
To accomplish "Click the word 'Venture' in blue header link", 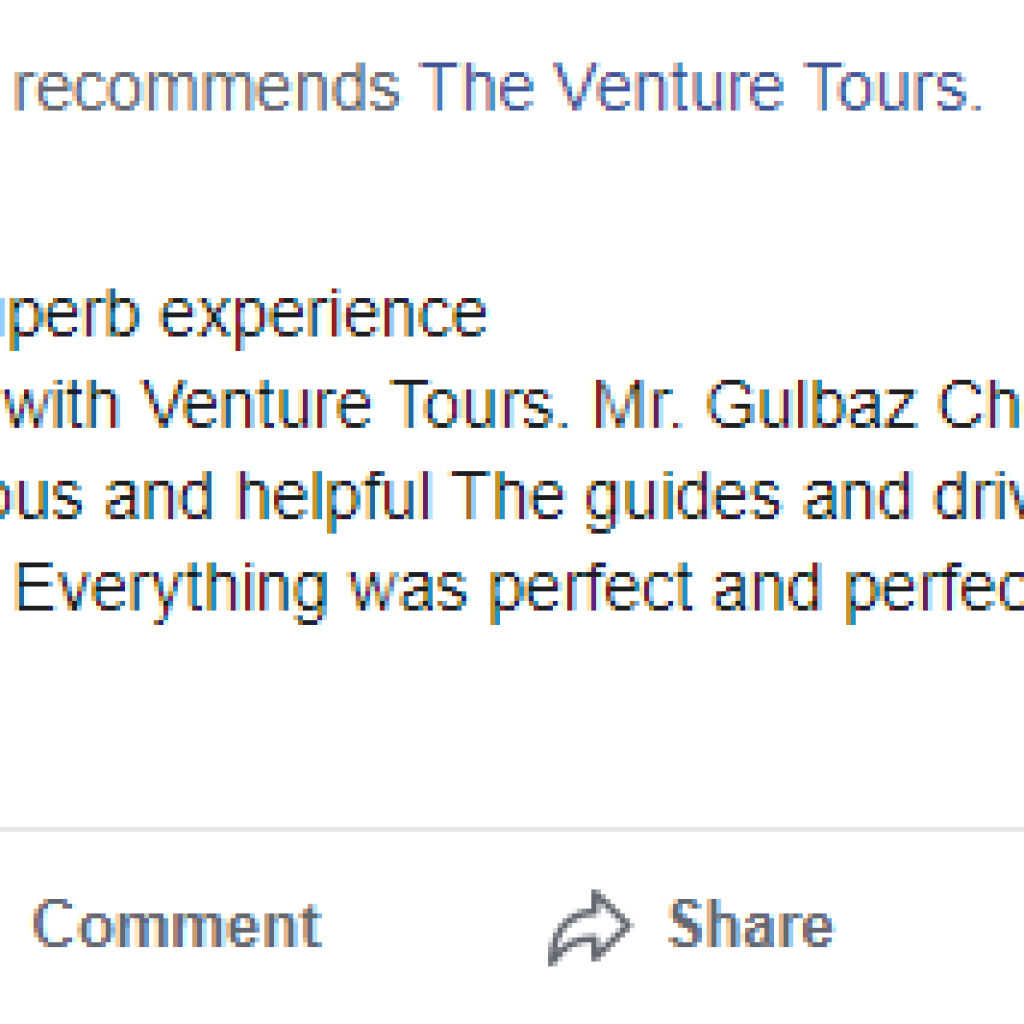I will pyautogui.click(x=668, y=87).
